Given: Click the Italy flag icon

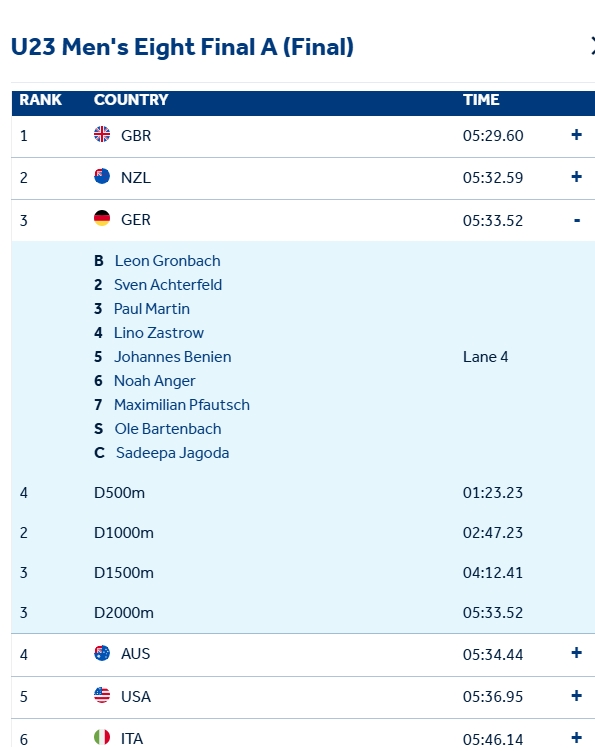Looking at the screenshot, I should (102, 738).
